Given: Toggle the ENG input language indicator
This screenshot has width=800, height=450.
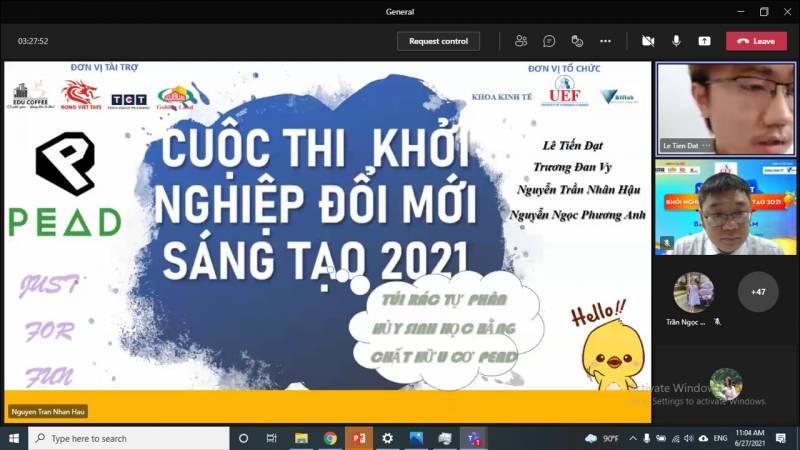Looking at the screenshot, I should coord(720,438).
